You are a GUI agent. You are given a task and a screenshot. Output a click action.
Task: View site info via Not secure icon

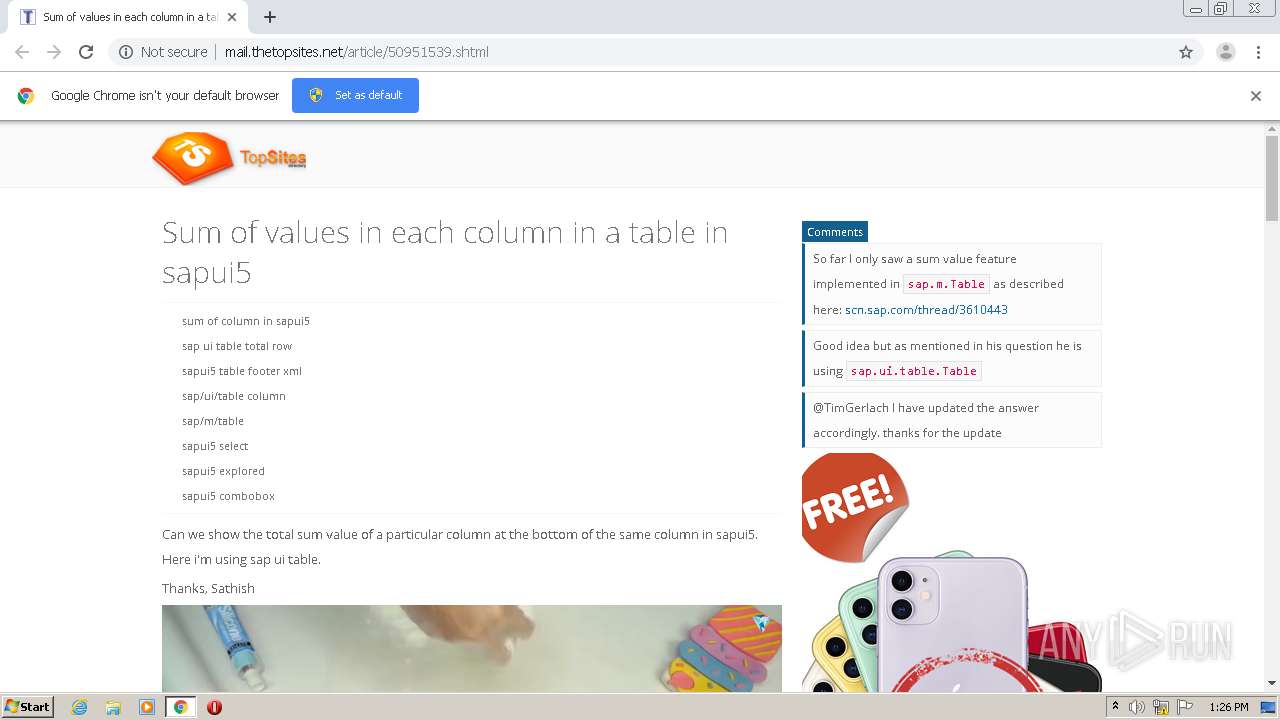coord(126,52)
